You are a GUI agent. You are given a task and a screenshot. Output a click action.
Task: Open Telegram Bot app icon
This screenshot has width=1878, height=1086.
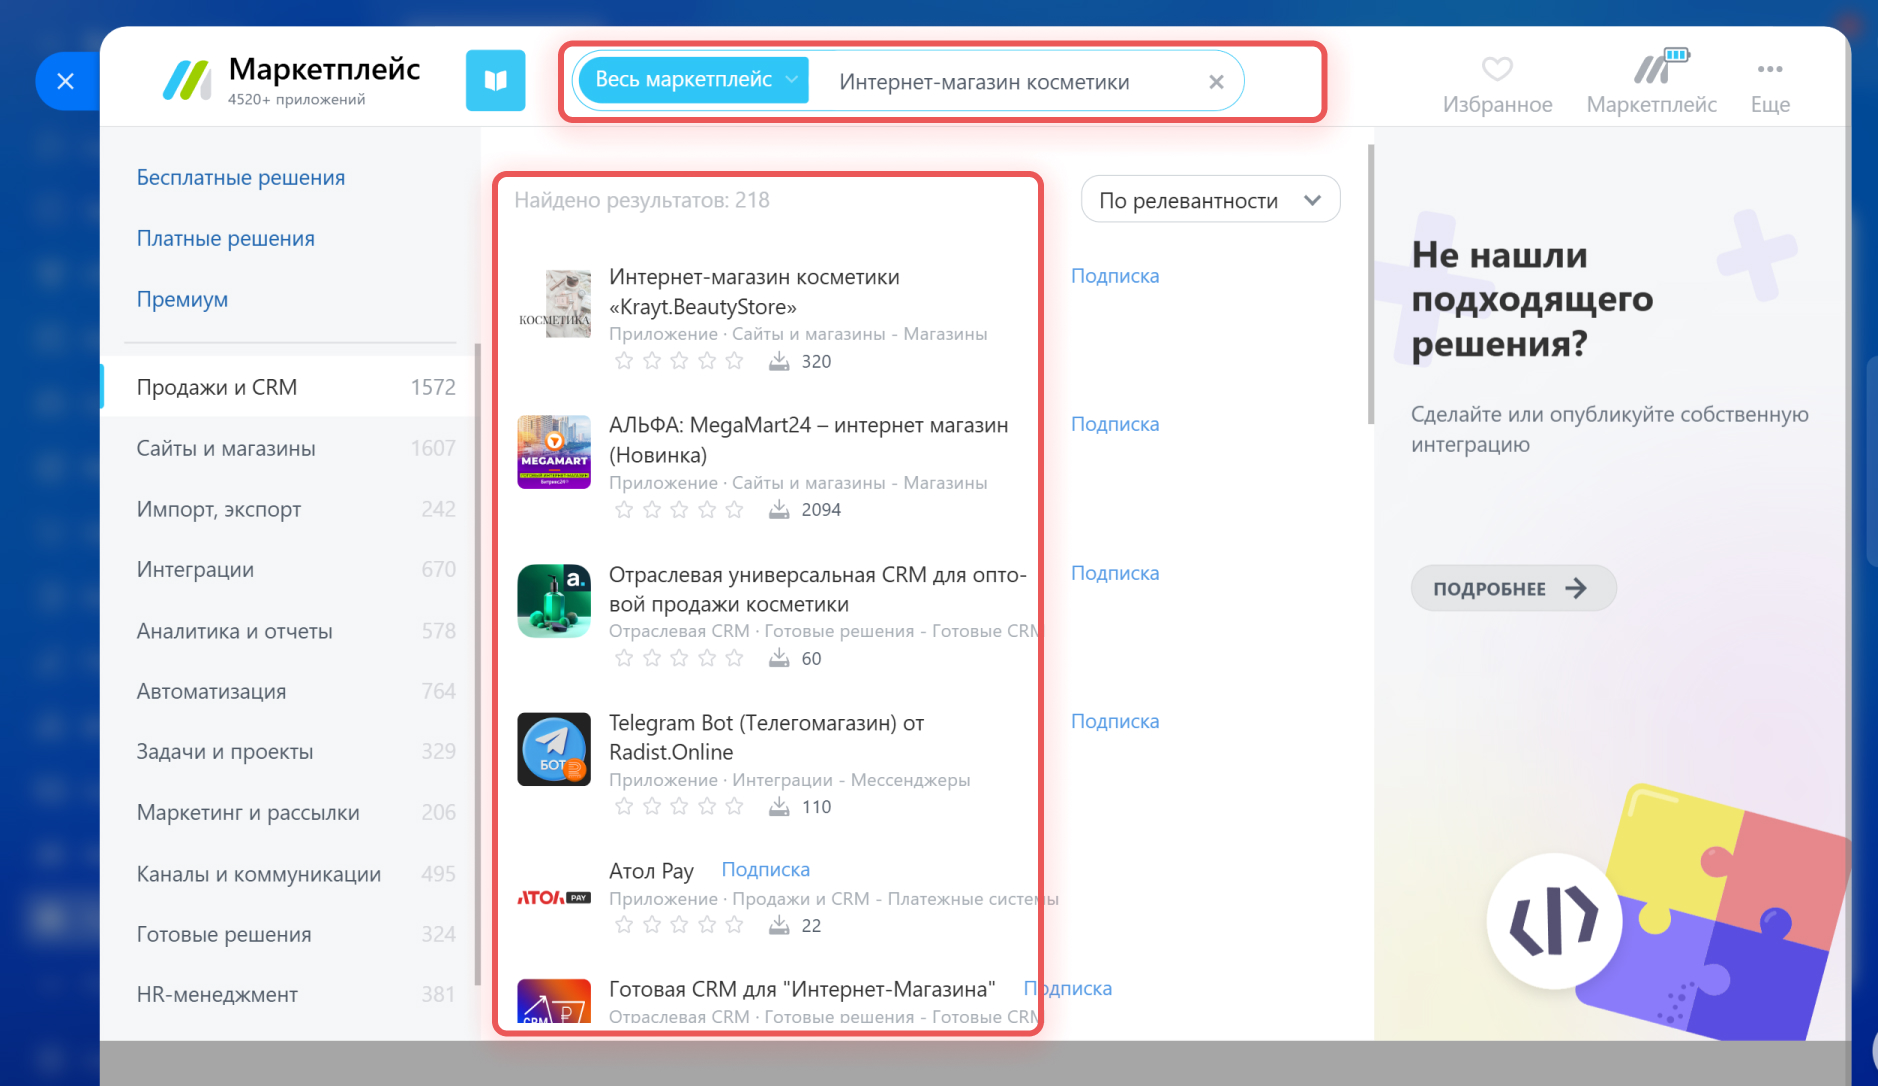(554, 749)
